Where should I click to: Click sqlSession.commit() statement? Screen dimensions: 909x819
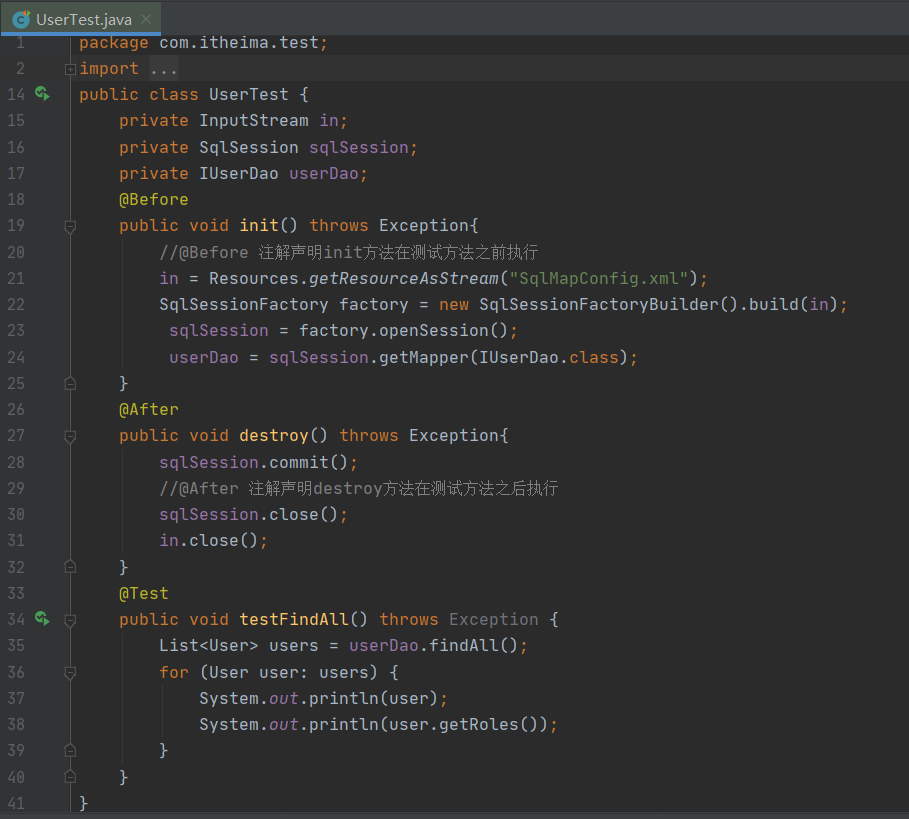(258, 462)
